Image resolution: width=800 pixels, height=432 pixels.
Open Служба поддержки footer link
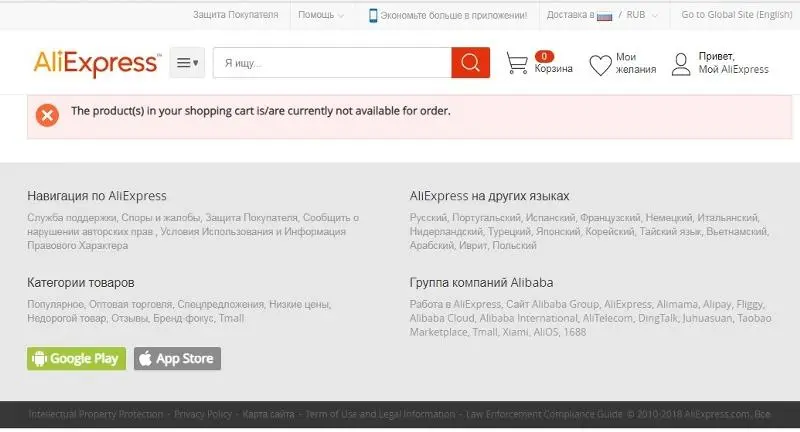pyautogui.click(x=71, y=218)
